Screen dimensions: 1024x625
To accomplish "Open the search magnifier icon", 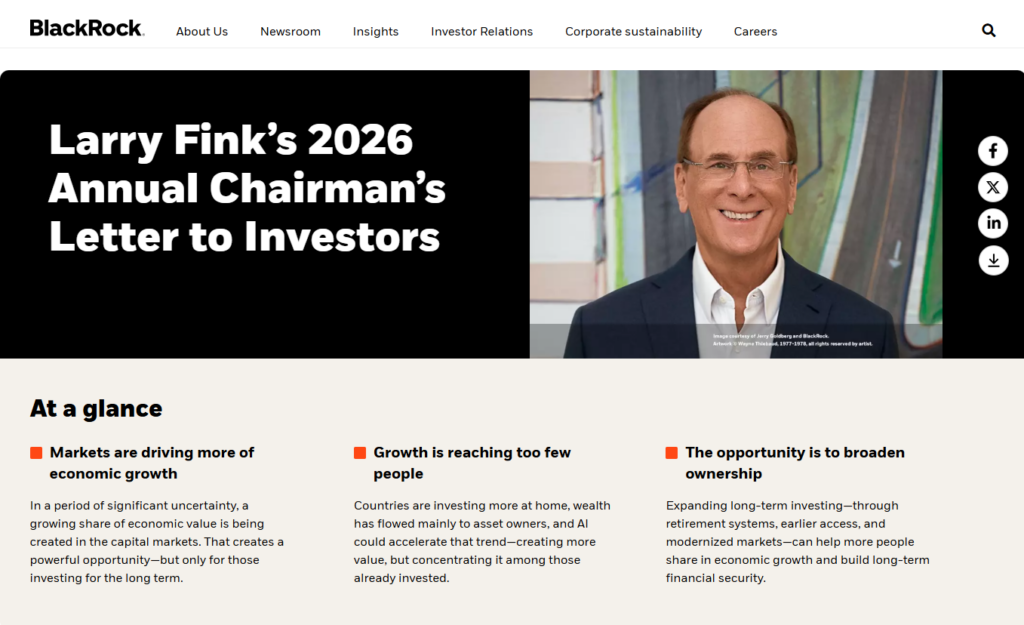I will [989, 31].
